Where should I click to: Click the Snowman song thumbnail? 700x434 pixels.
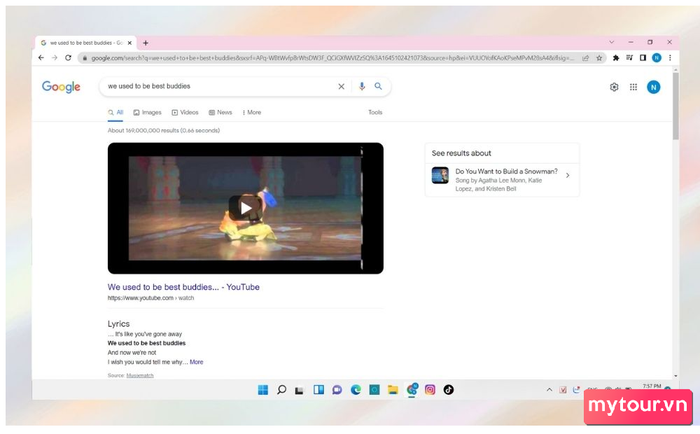pyautogui.click(x=440, y=175)
